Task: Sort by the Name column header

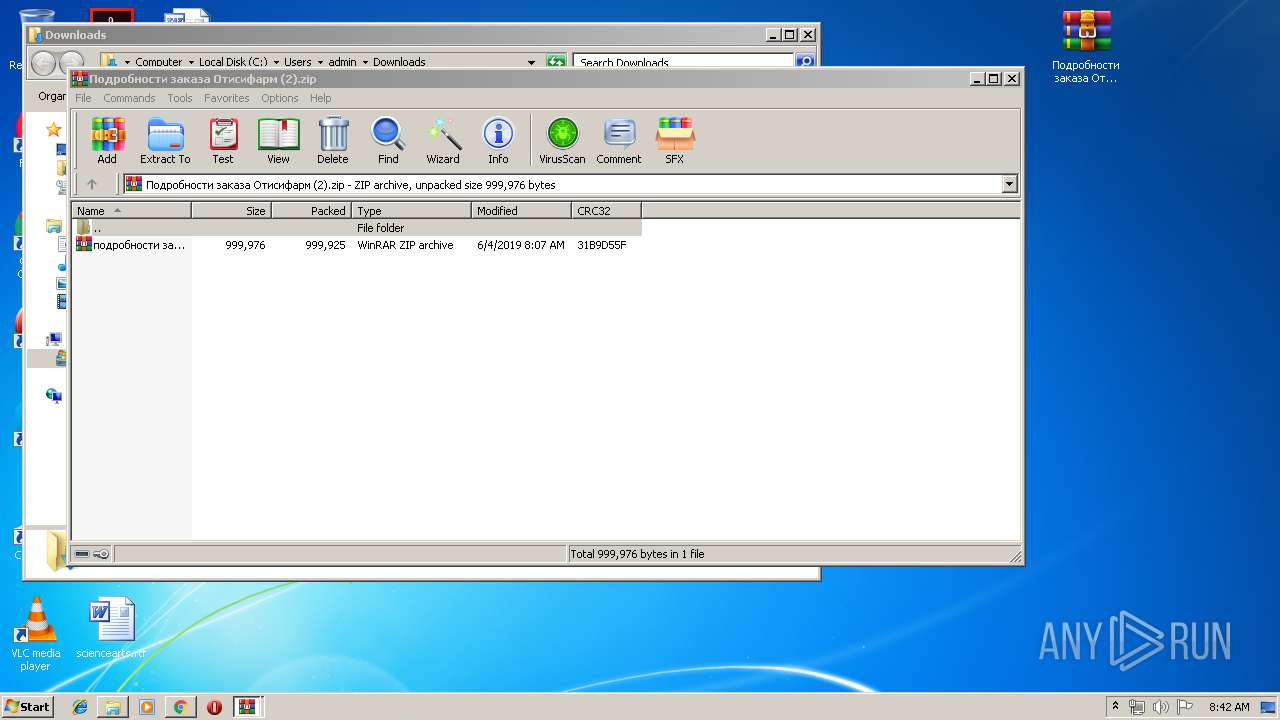Action: click(131, 211)
